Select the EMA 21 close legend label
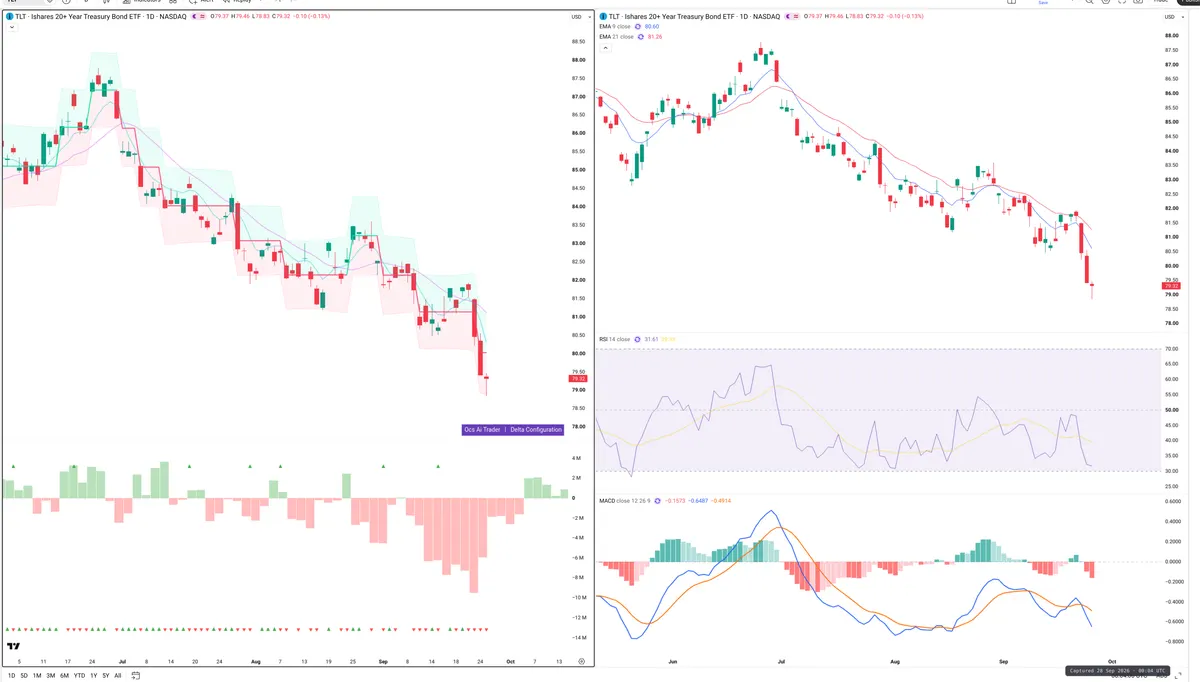The image size is (1200, 682). [616, 37]
